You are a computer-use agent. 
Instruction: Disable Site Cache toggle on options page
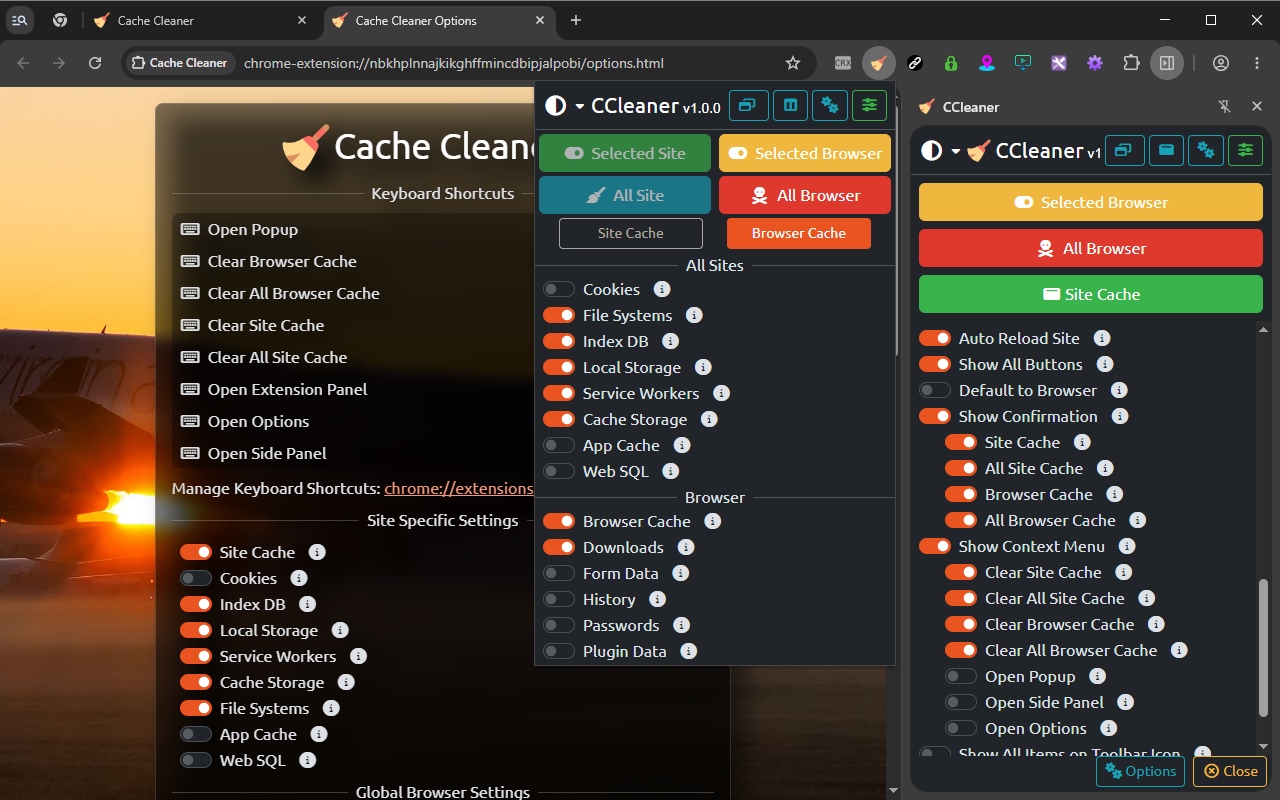point(196,552)
